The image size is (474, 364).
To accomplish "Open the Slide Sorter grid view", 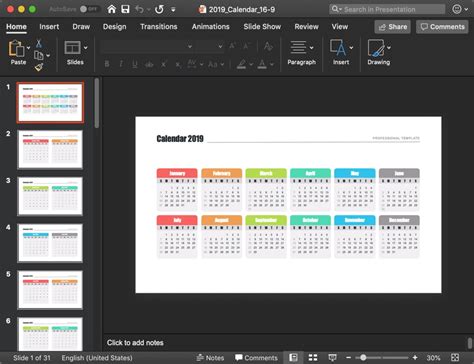I will click(x=313, y=358).
